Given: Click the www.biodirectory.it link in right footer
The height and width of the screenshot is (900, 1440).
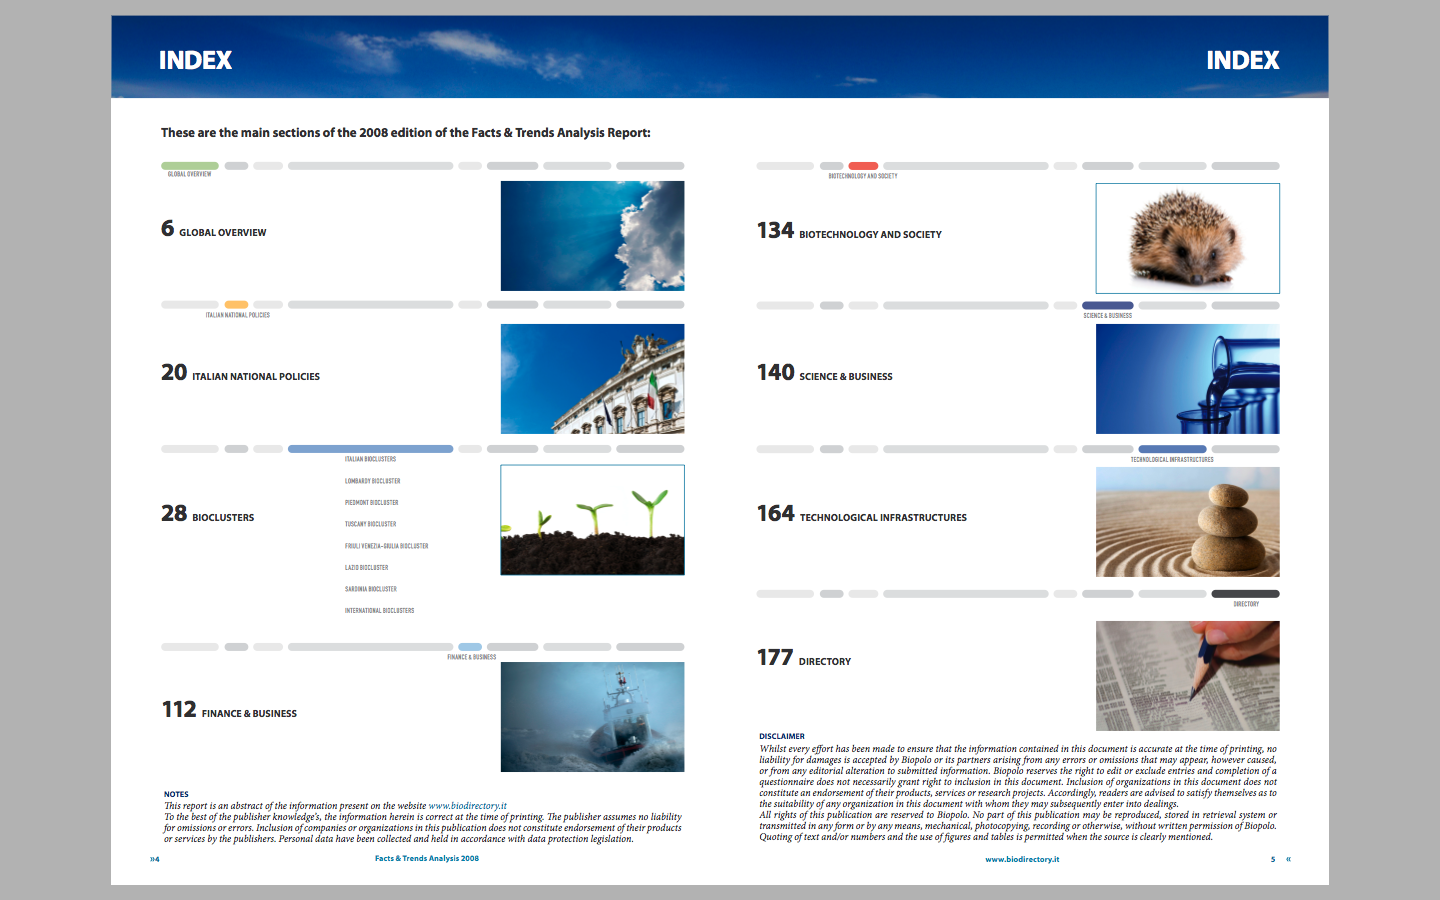Looking at the screenshot, I should [x=1021, y=859].
